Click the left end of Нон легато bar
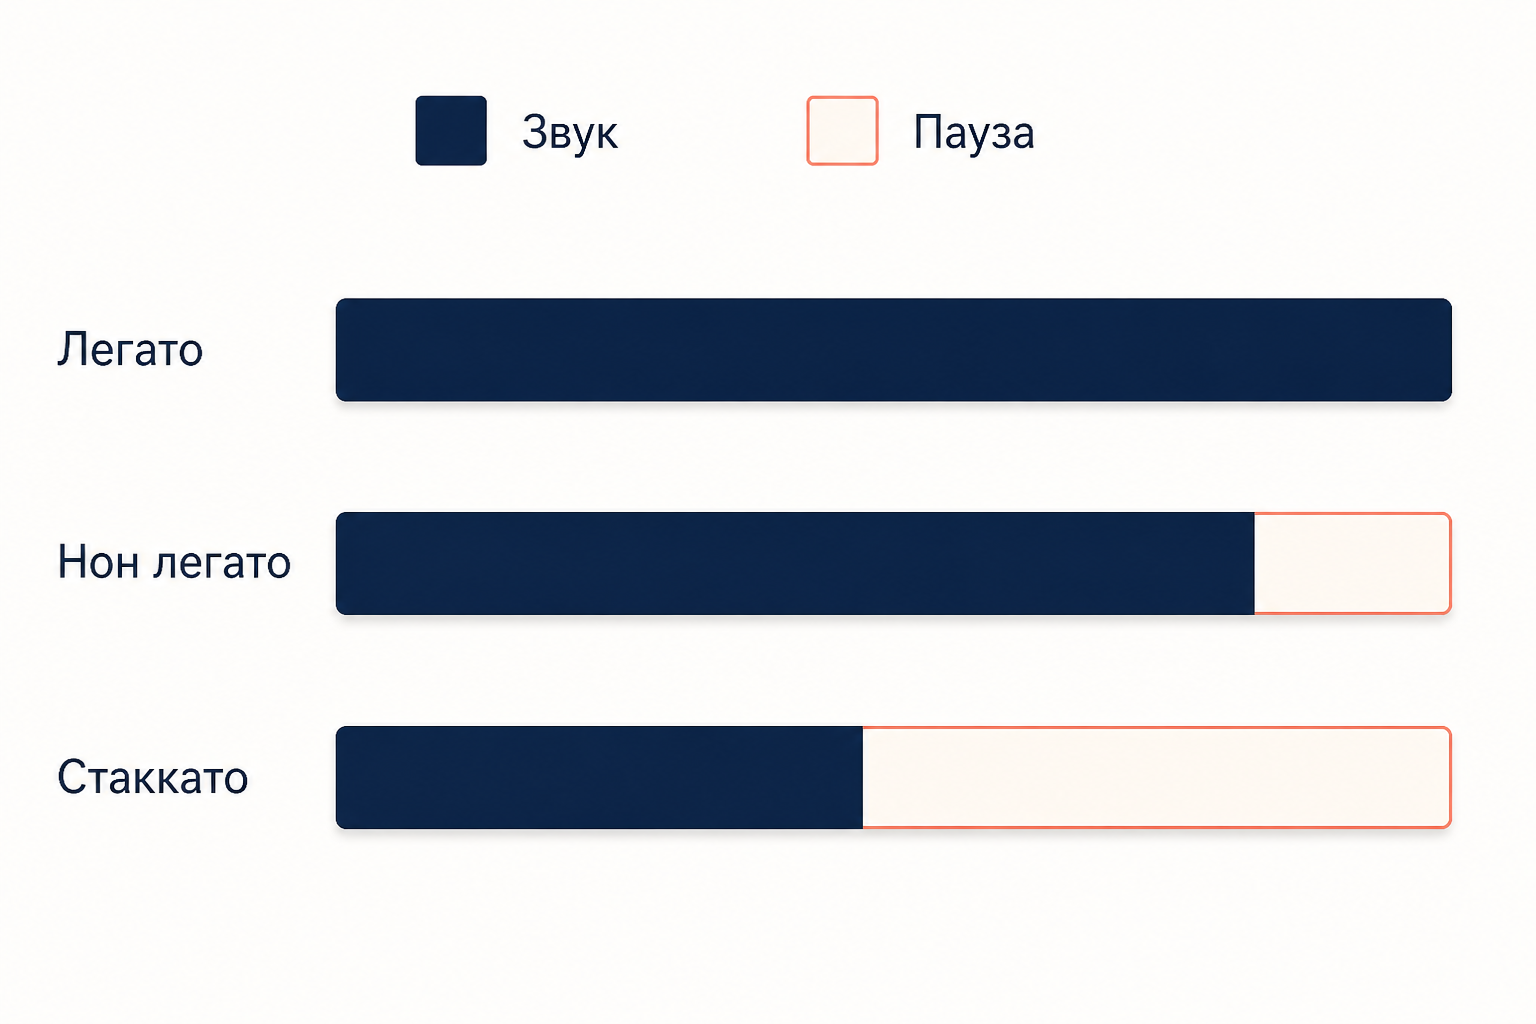 coord(342,563)
